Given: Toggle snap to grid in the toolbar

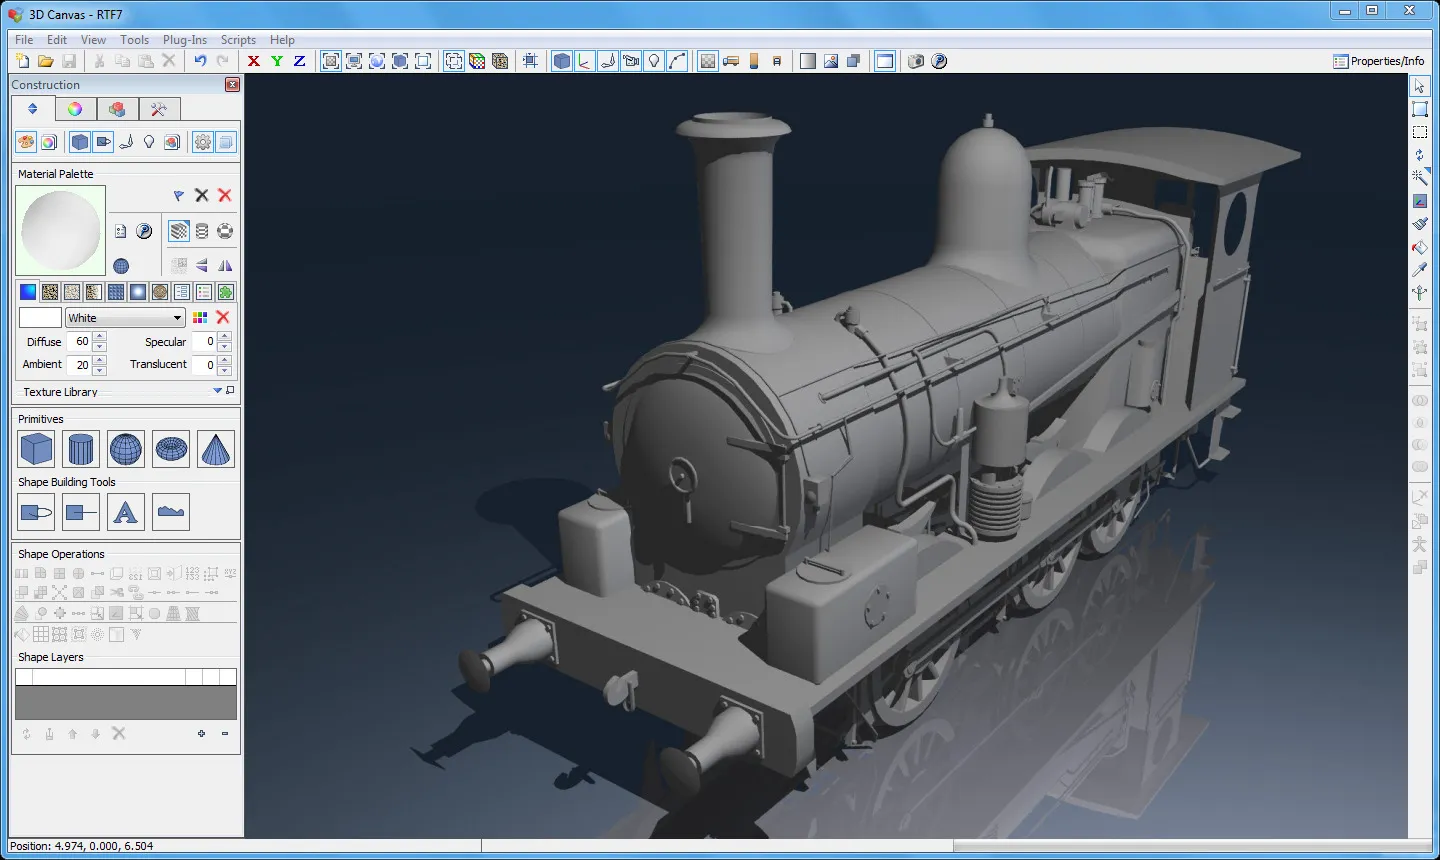Looking at the screenshot, I should (530, 61).
